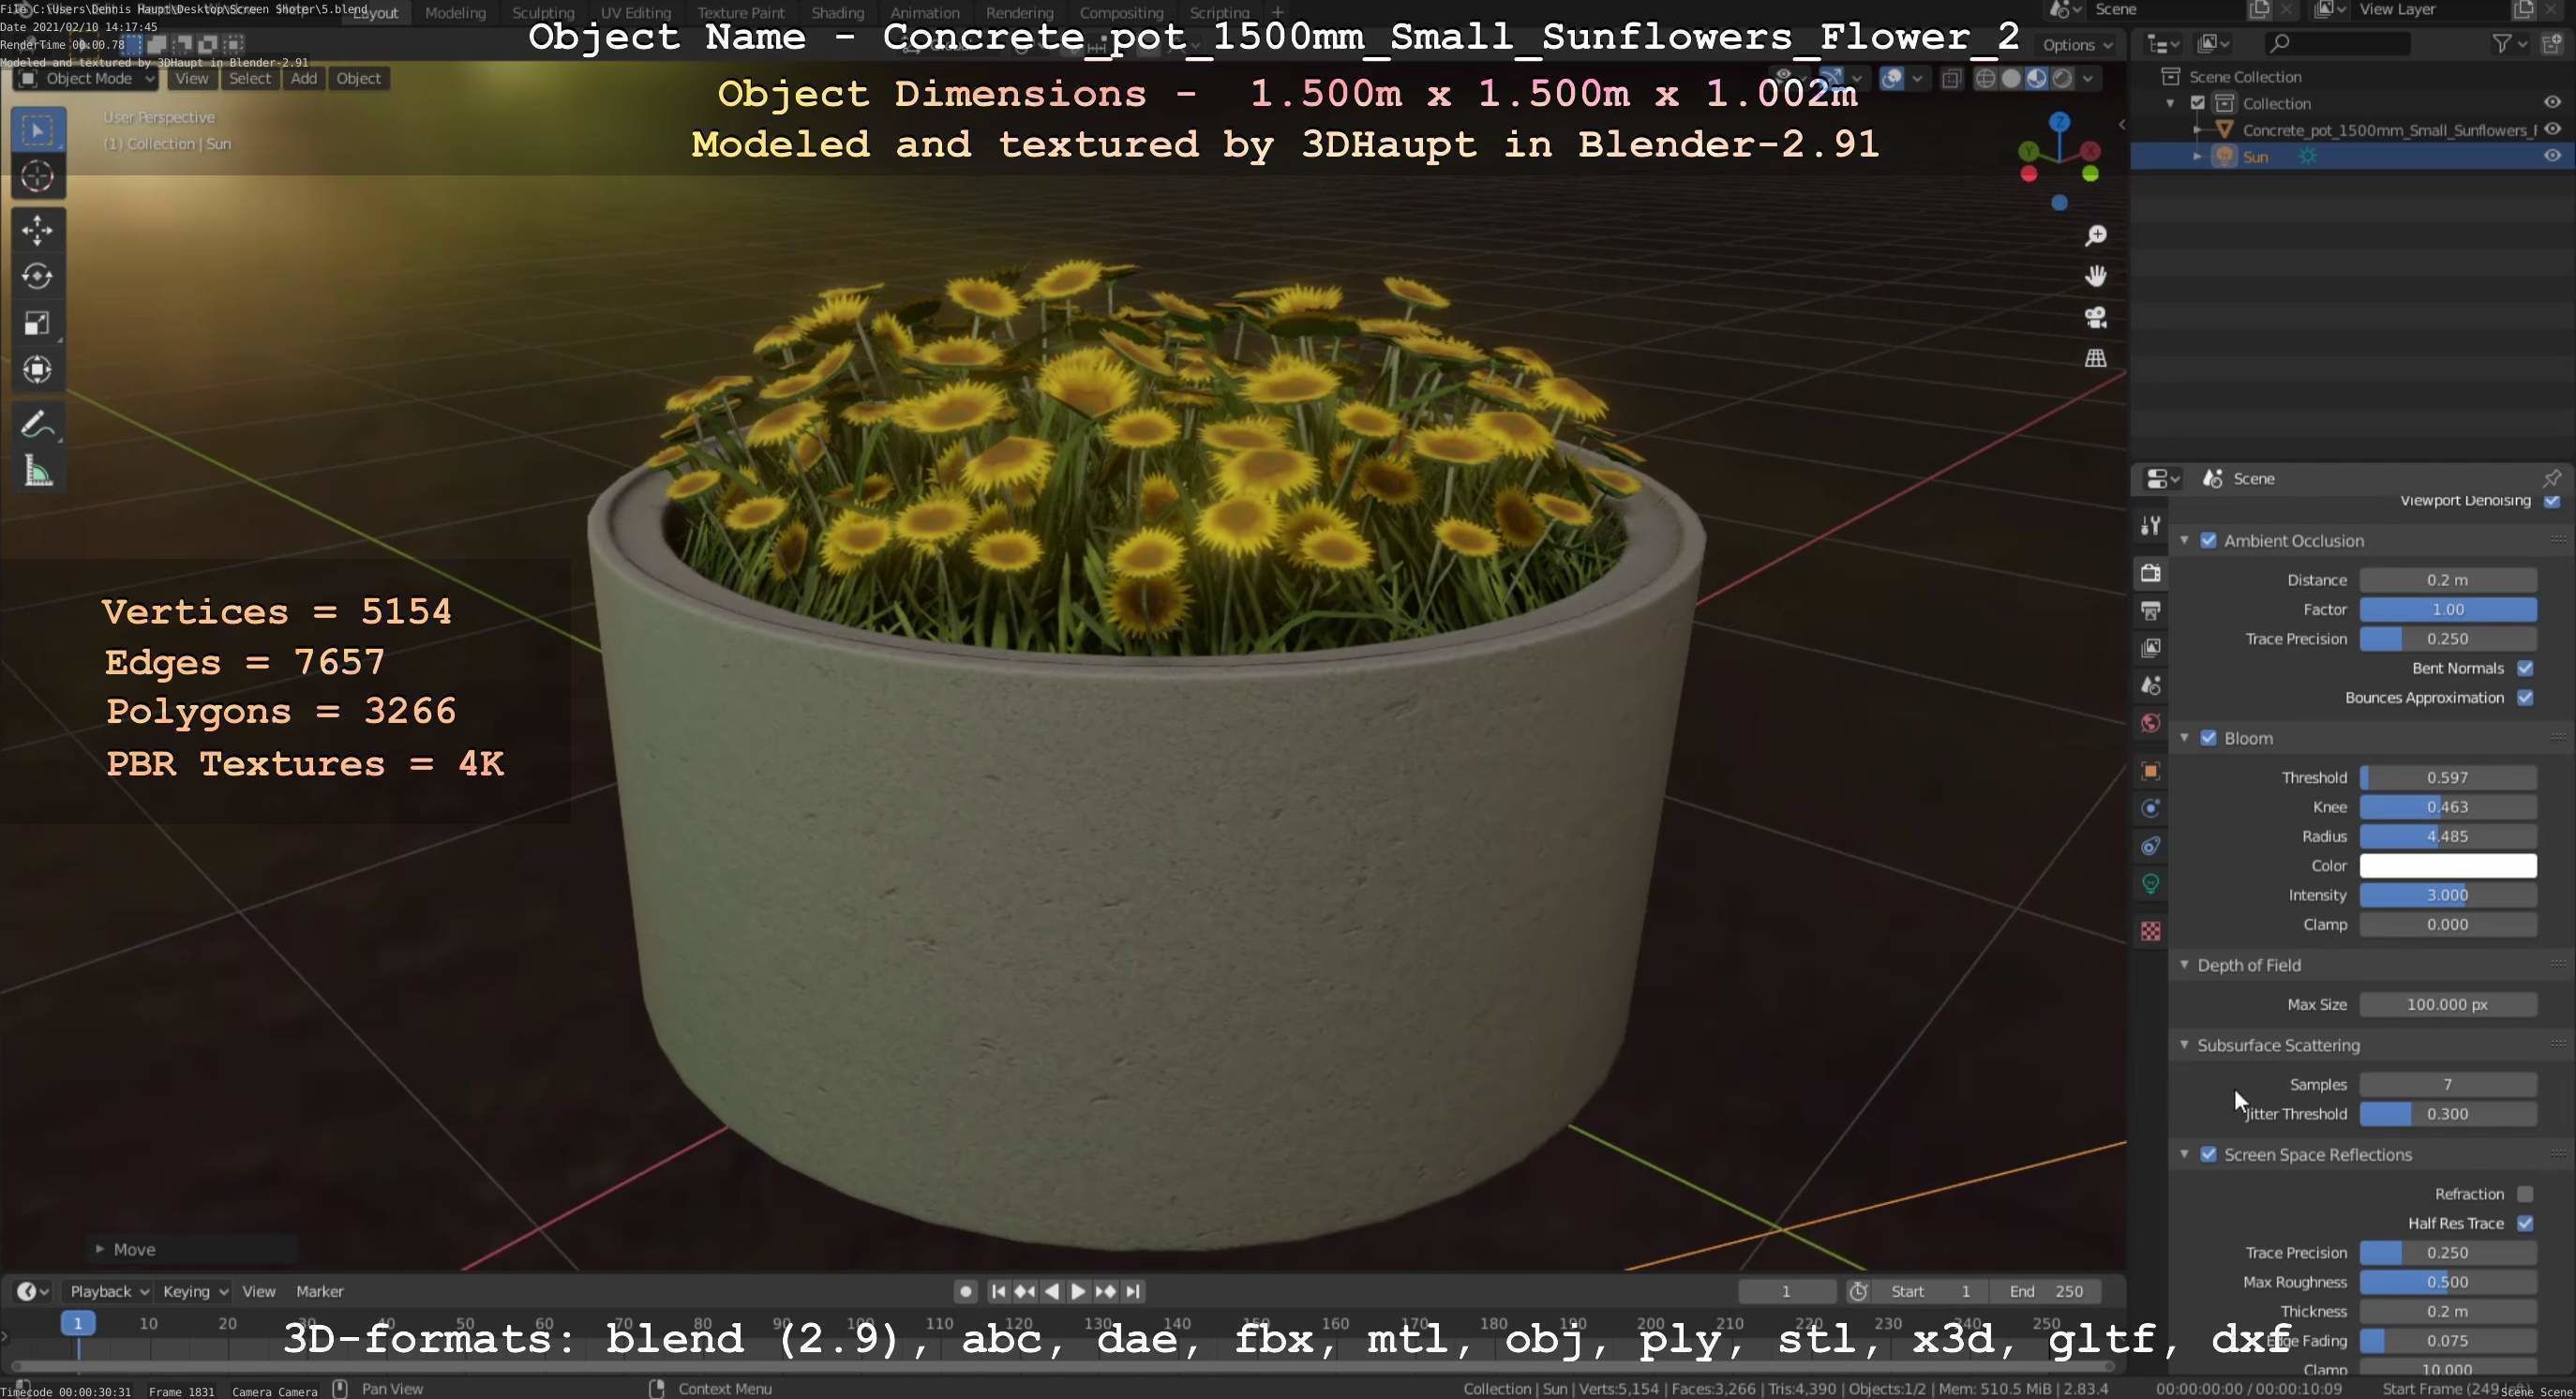Disable Bounces Approximation checkbox

point(2525,697)
